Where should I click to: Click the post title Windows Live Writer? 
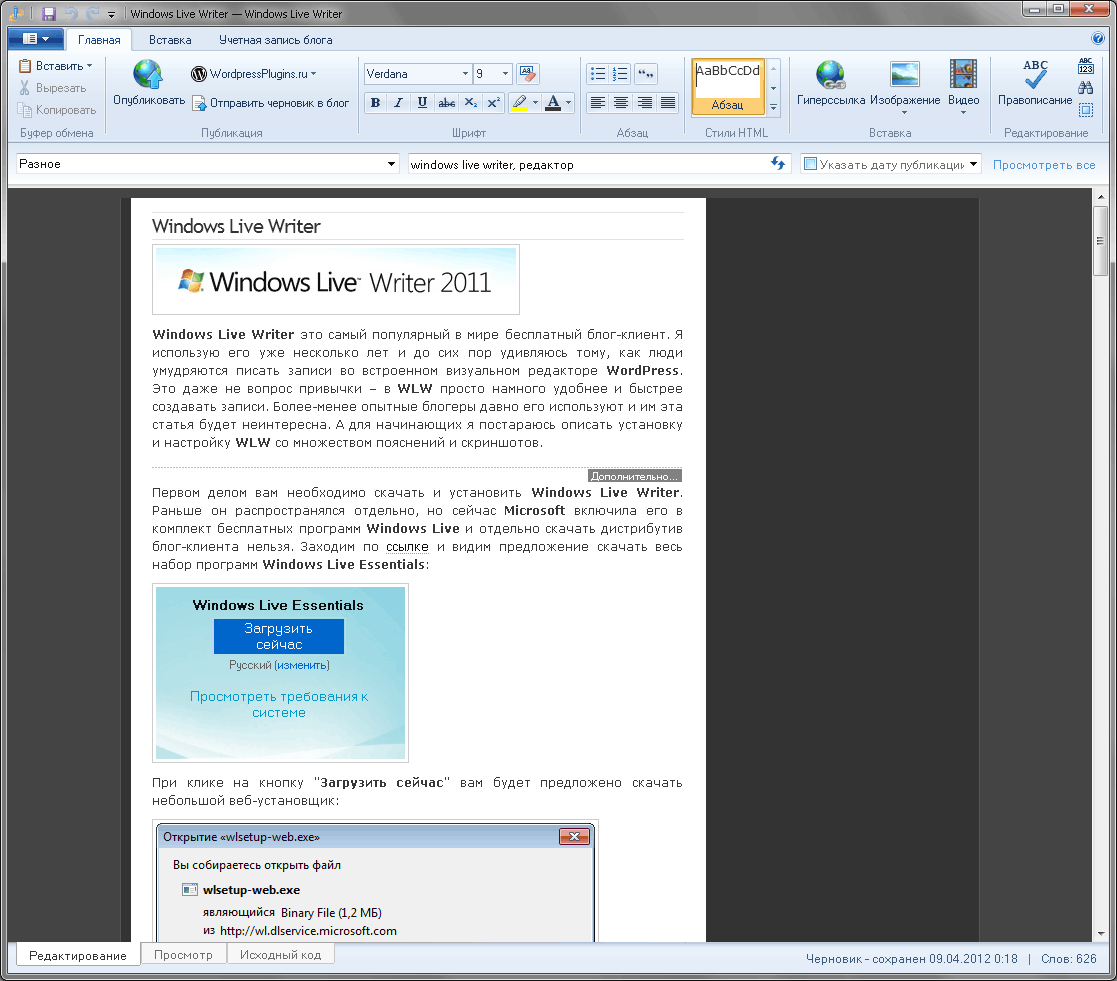pos(237,226)
